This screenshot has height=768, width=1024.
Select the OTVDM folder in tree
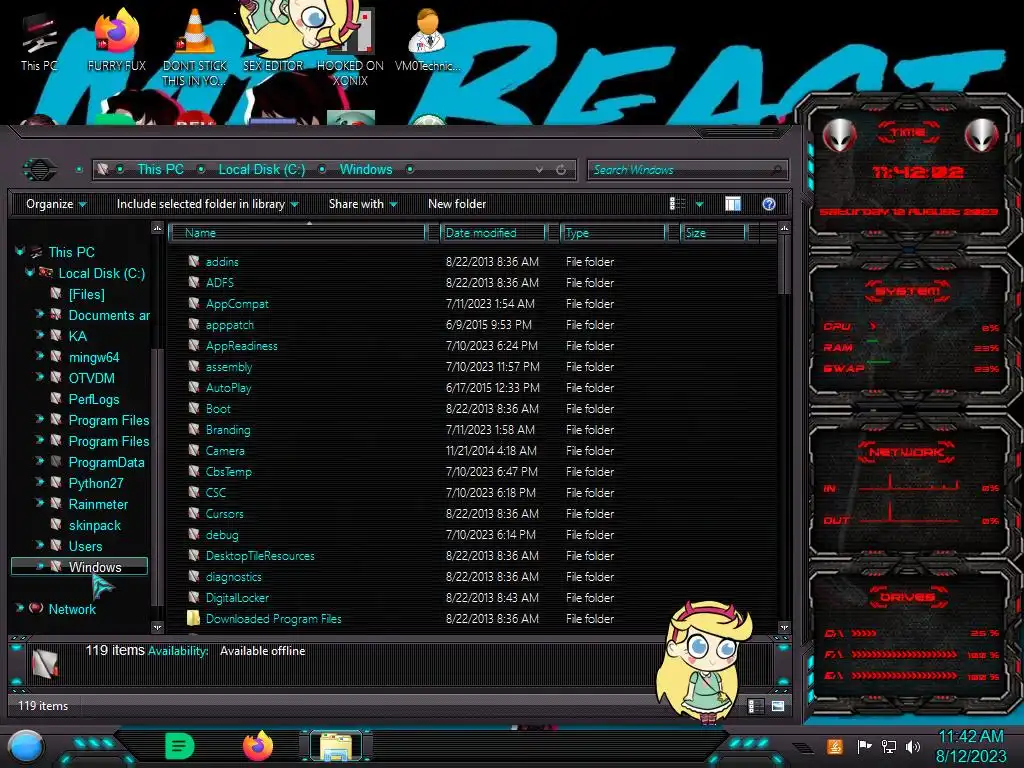[x=91, y=378]
